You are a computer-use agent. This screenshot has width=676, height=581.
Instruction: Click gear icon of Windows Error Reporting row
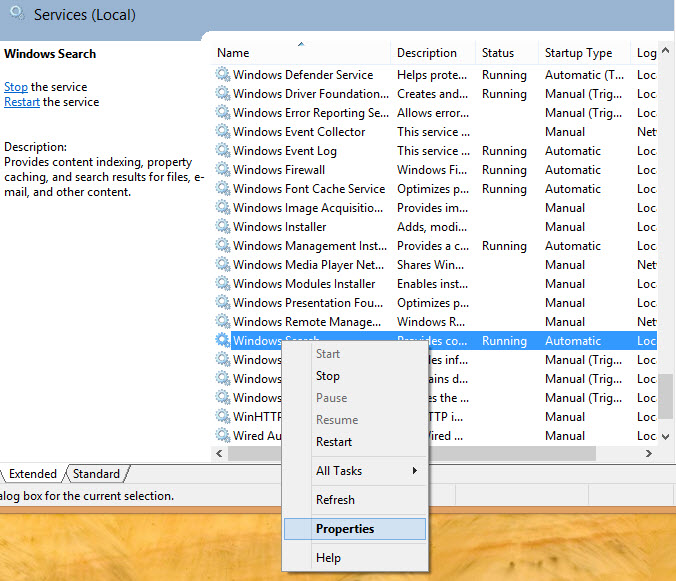point(223,112)
